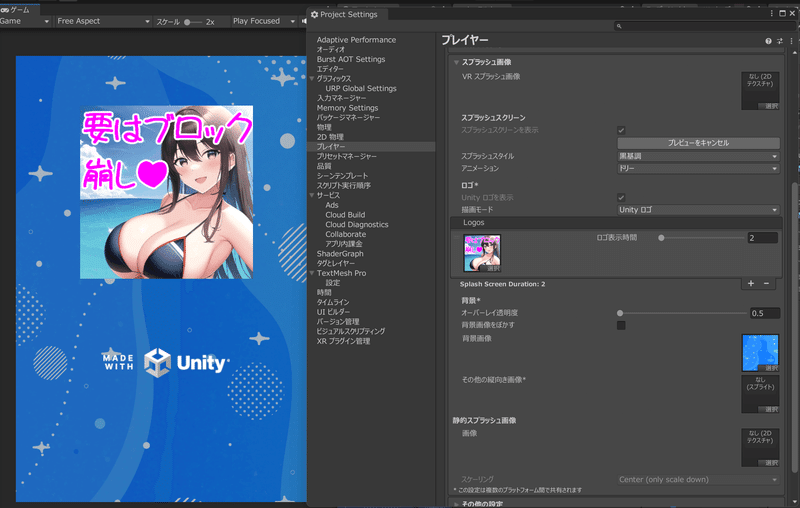The height and width of the screenshot is (508, 800).
Task: Open the Splash Style dropdown
Action: [698, 156]
